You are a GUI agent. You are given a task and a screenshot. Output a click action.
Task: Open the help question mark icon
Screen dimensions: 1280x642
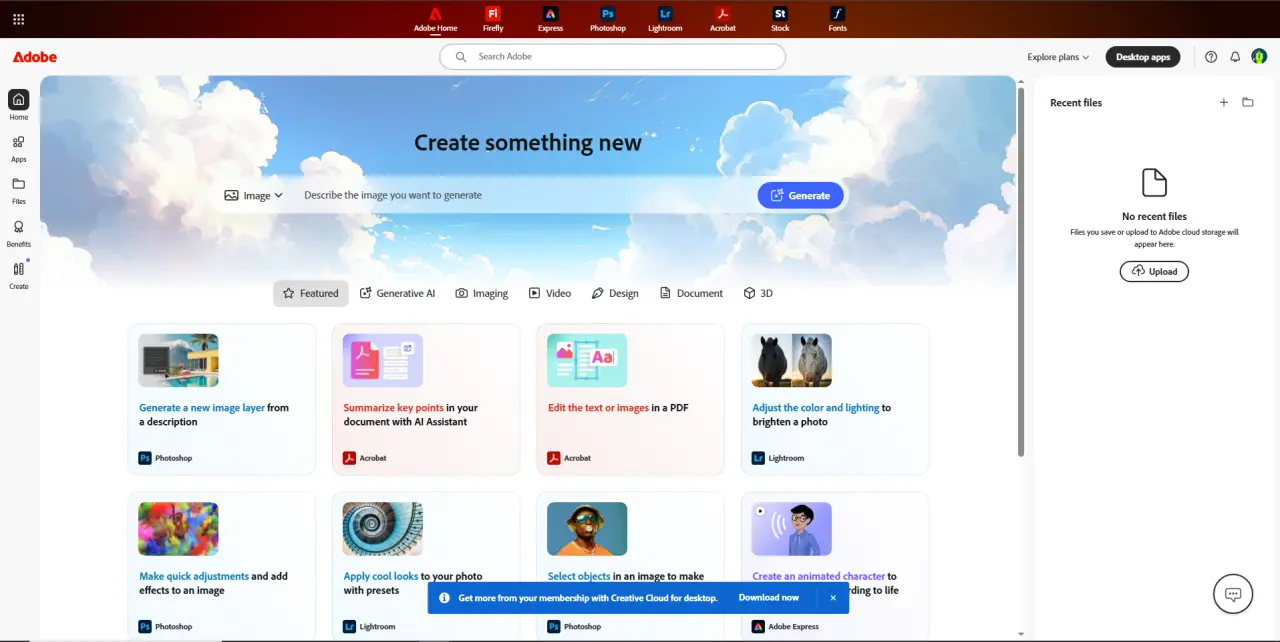point(1211,57)
